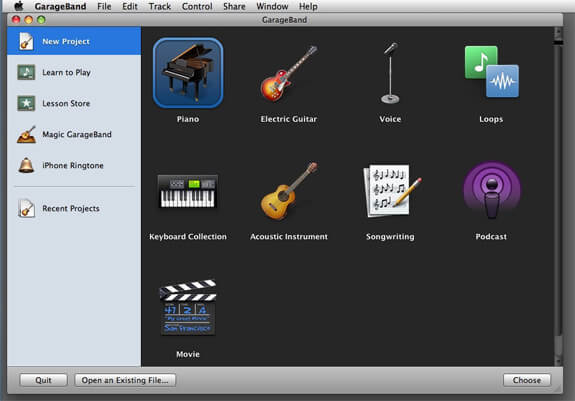Click the Piano template label
Screen dimensions: 575x401
tap(188, 119)
